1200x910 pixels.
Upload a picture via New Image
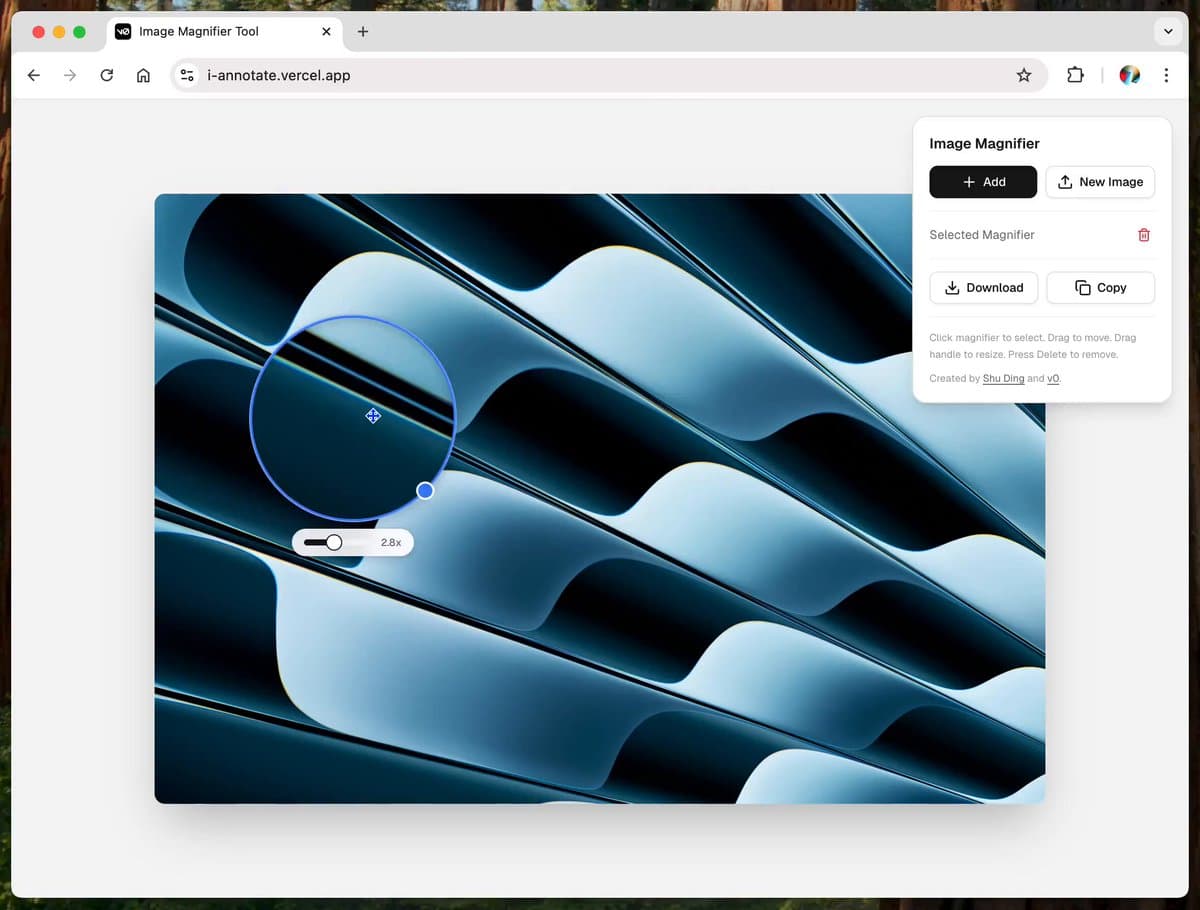(1100, 181)
